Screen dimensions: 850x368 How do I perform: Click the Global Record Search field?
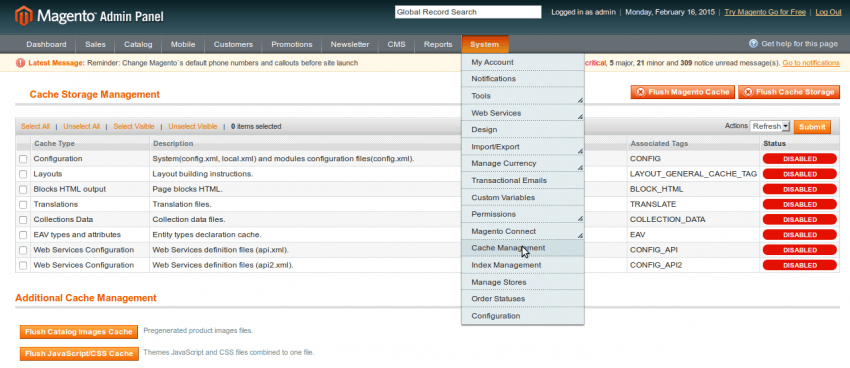(468, 12)
